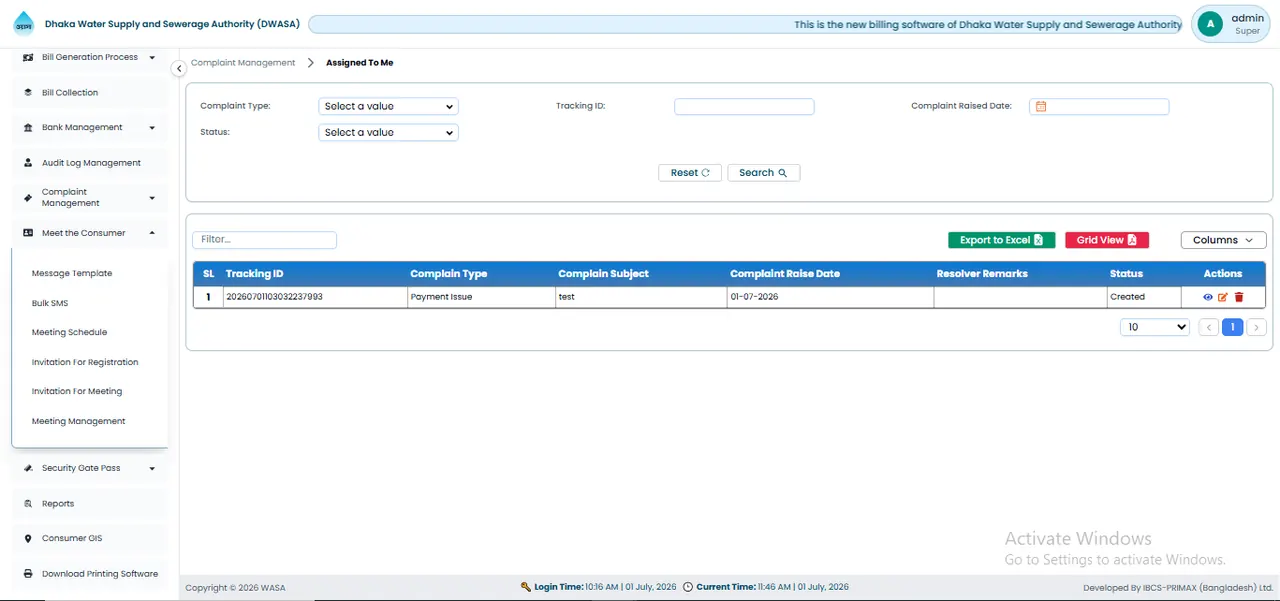Viewport: 1280px width, 601px height.
Task: Navigate to Meeting Management
Action: coord(78,421)
